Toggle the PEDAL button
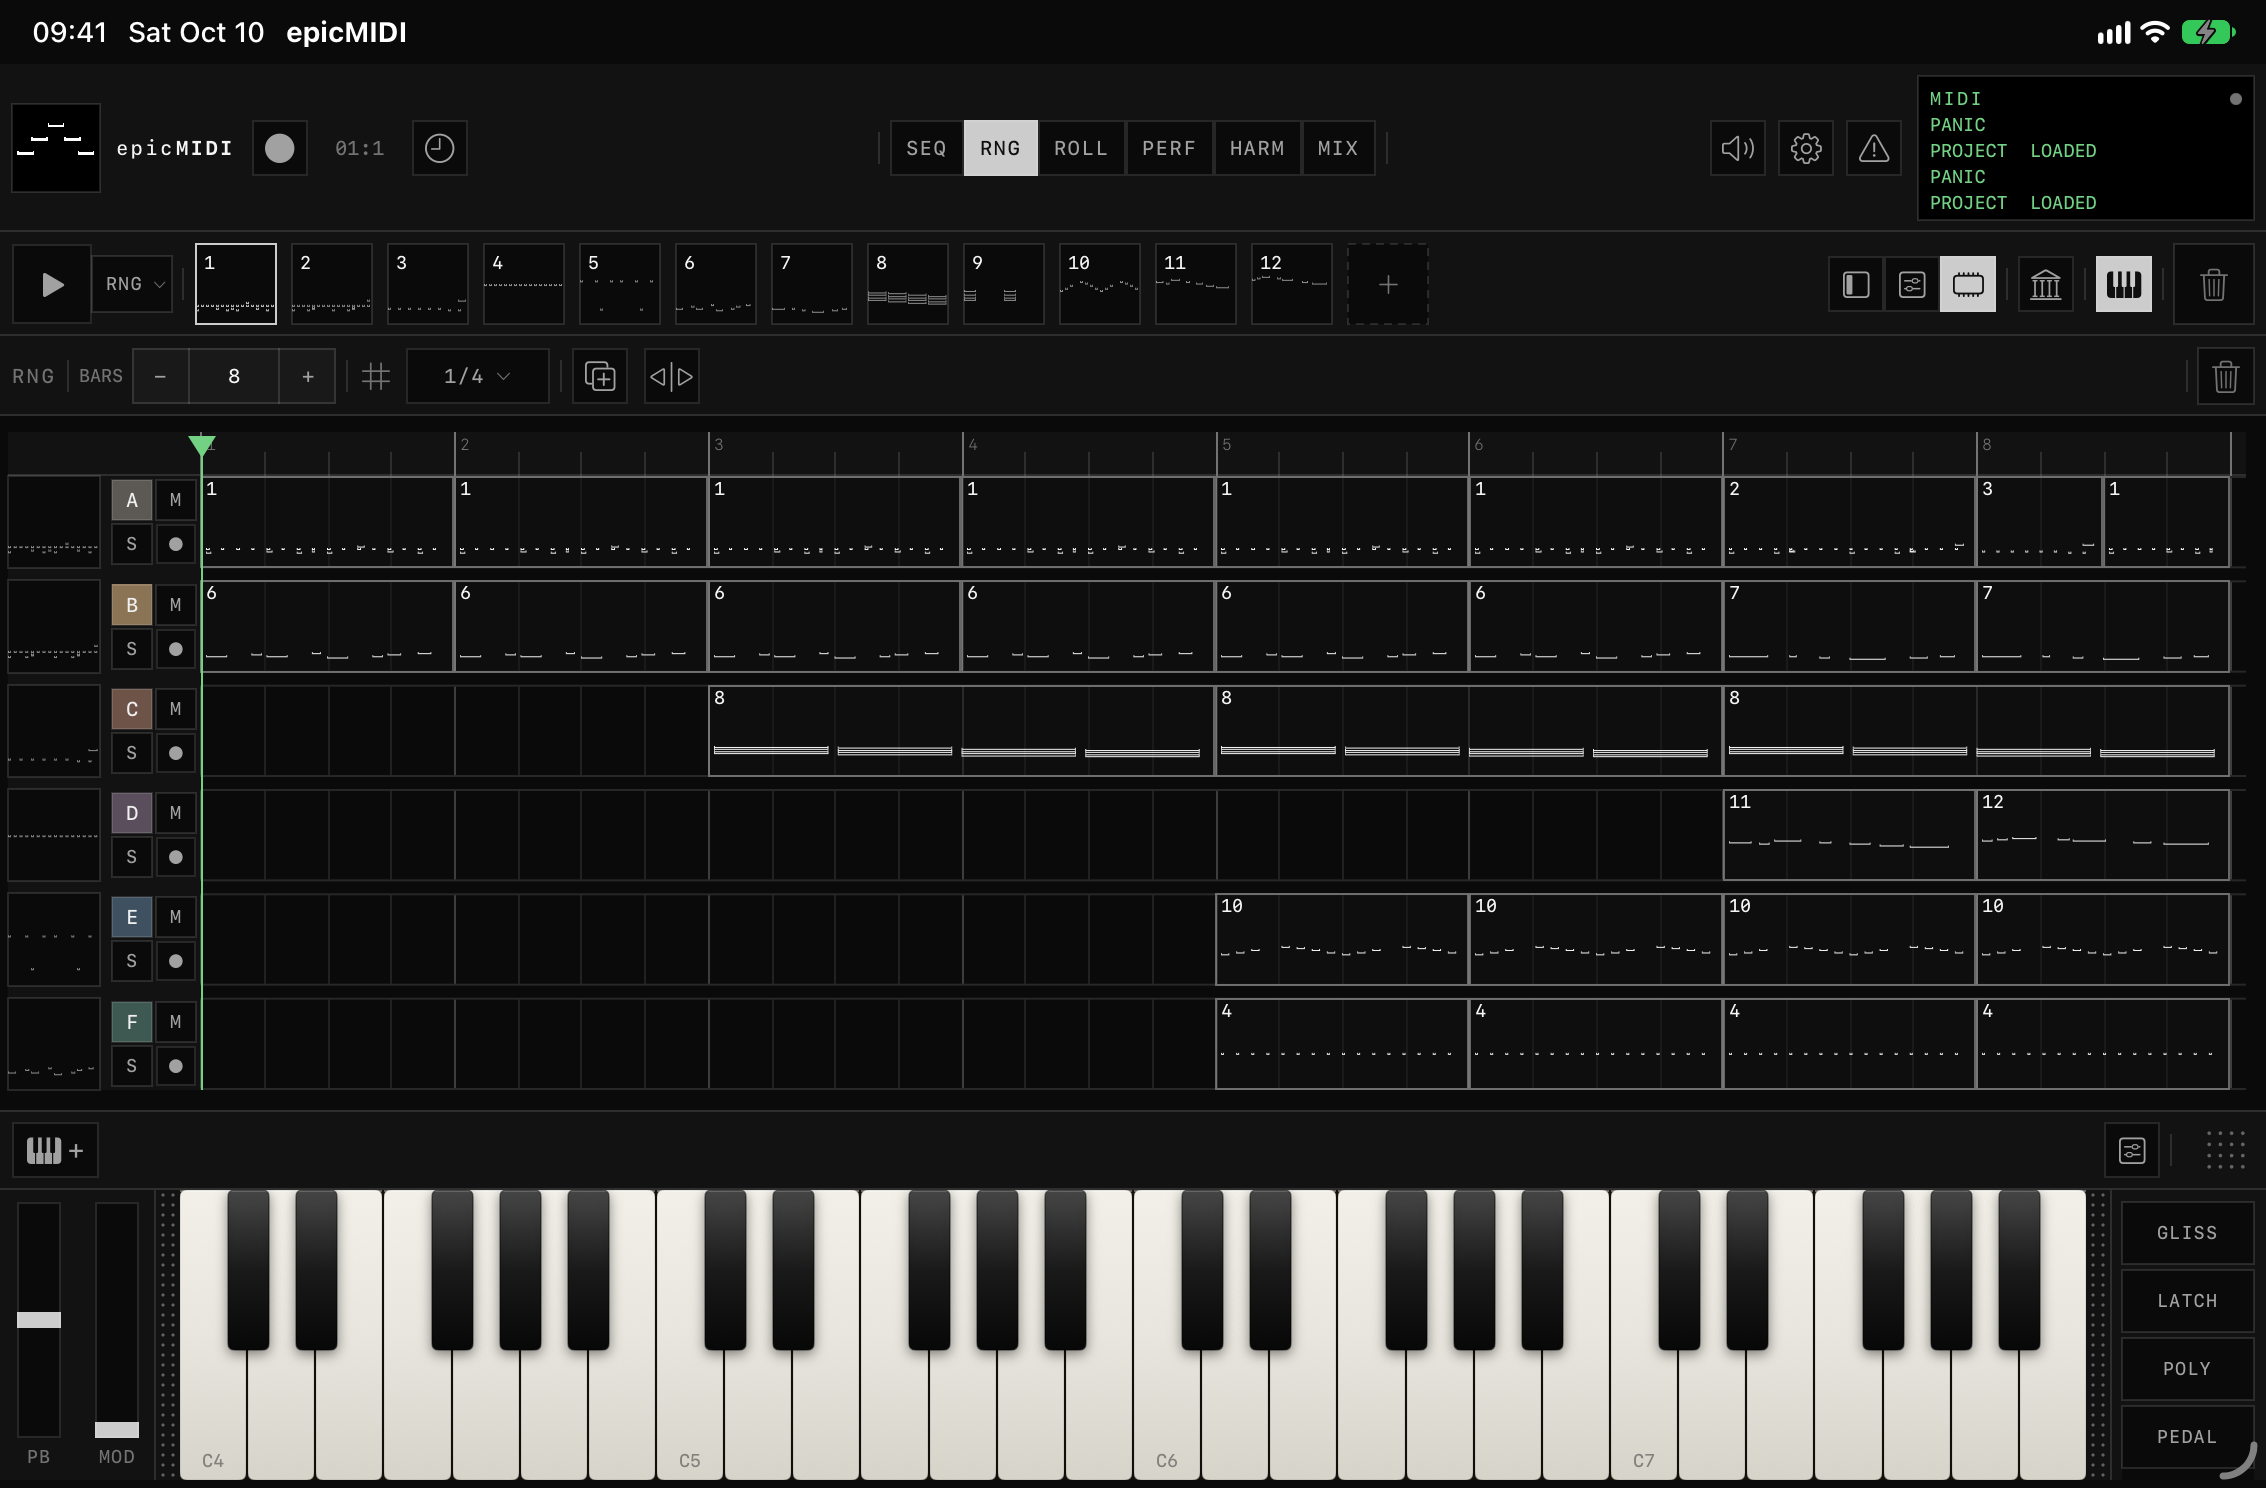The width and height of the screenshot is (2266, 1488). coord(2187,1437)
